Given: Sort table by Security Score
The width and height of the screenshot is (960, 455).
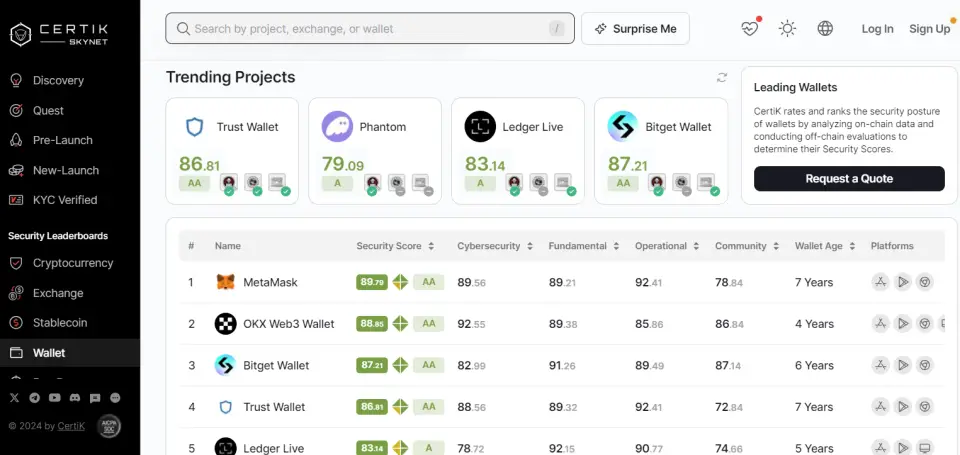Looking at the screenshot, I should click(x=395, y=246).
